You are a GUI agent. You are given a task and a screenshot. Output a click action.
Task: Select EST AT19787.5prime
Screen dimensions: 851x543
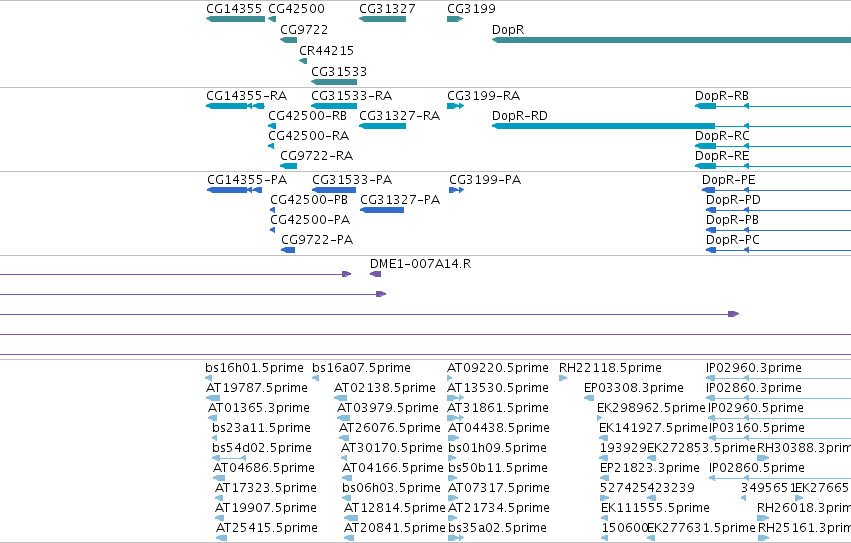pos(213,399)
